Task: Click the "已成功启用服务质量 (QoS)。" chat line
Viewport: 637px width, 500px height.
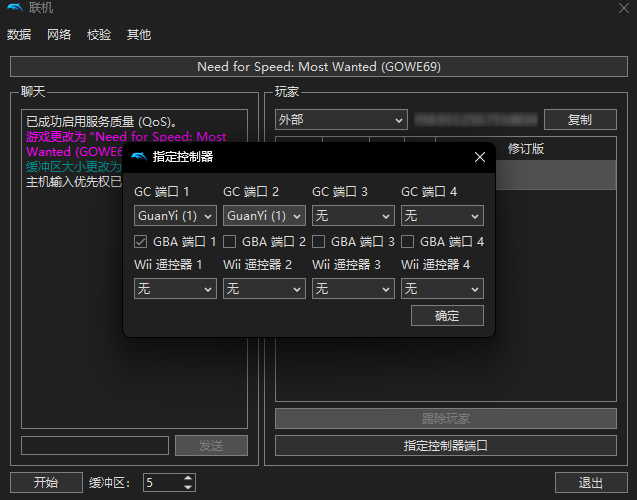Action: 102,121
